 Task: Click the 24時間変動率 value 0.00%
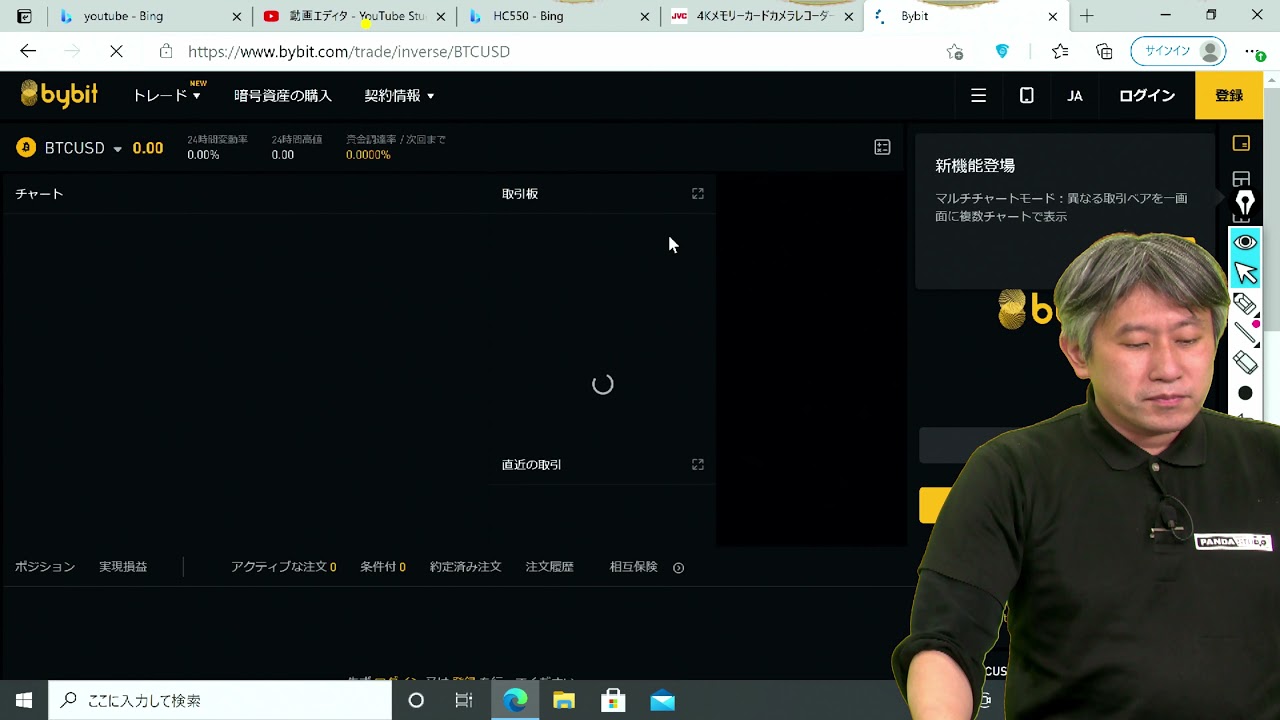[x=203, y=155]
